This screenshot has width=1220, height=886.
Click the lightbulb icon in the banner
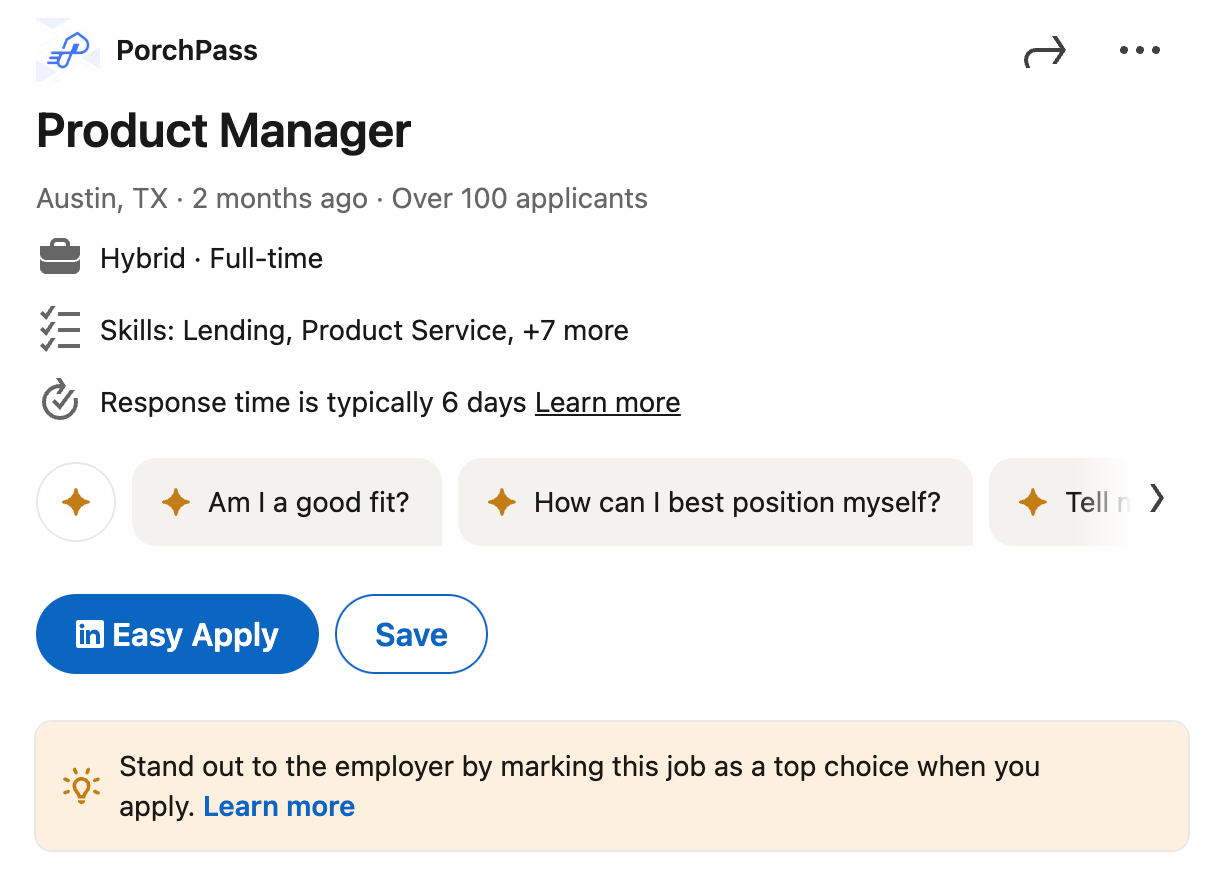tap(81, 786)
